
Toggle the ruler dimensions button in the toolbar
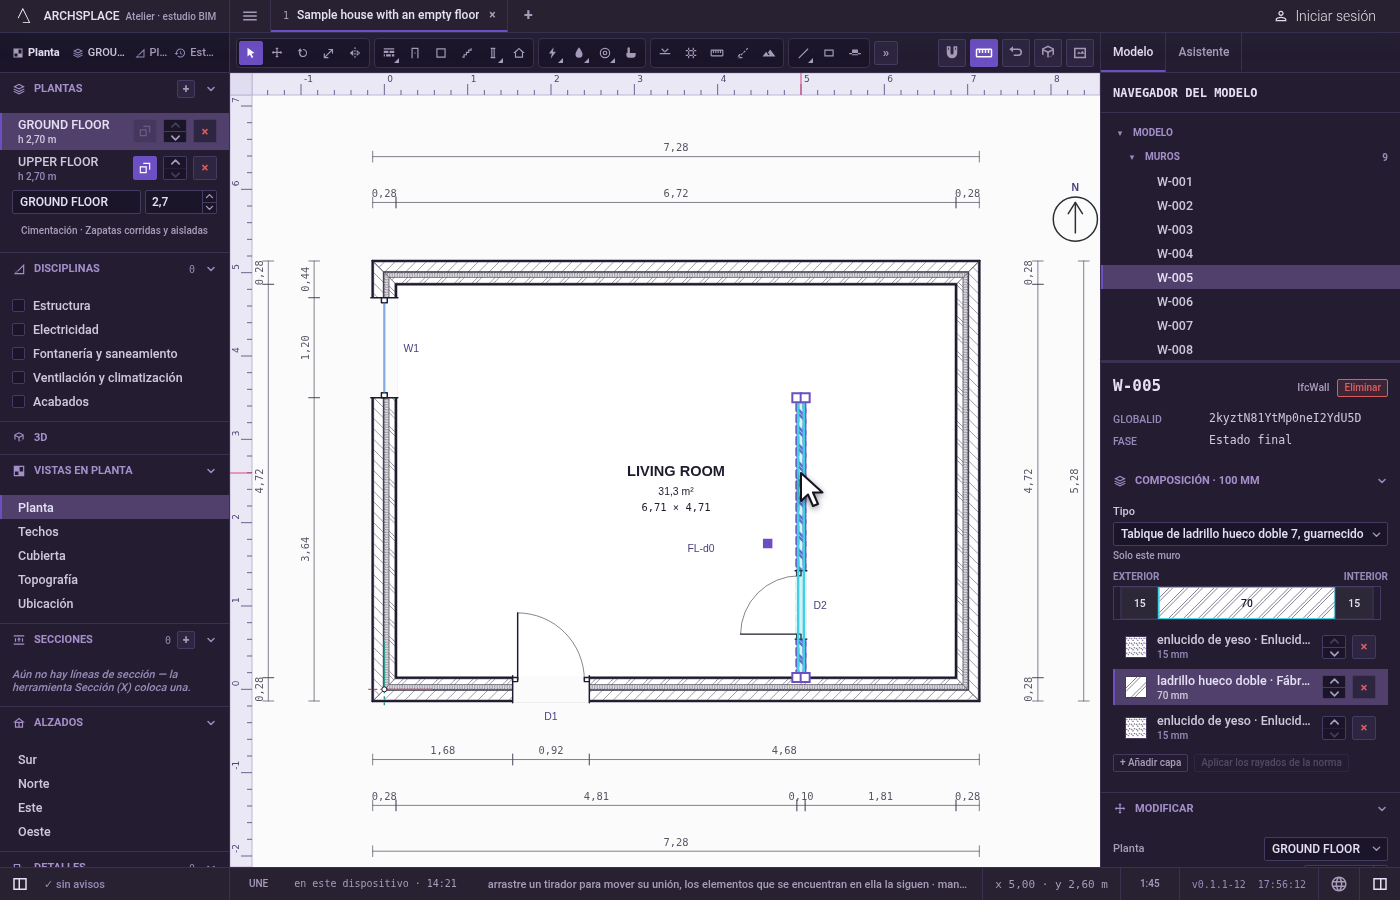coord(984,52)
